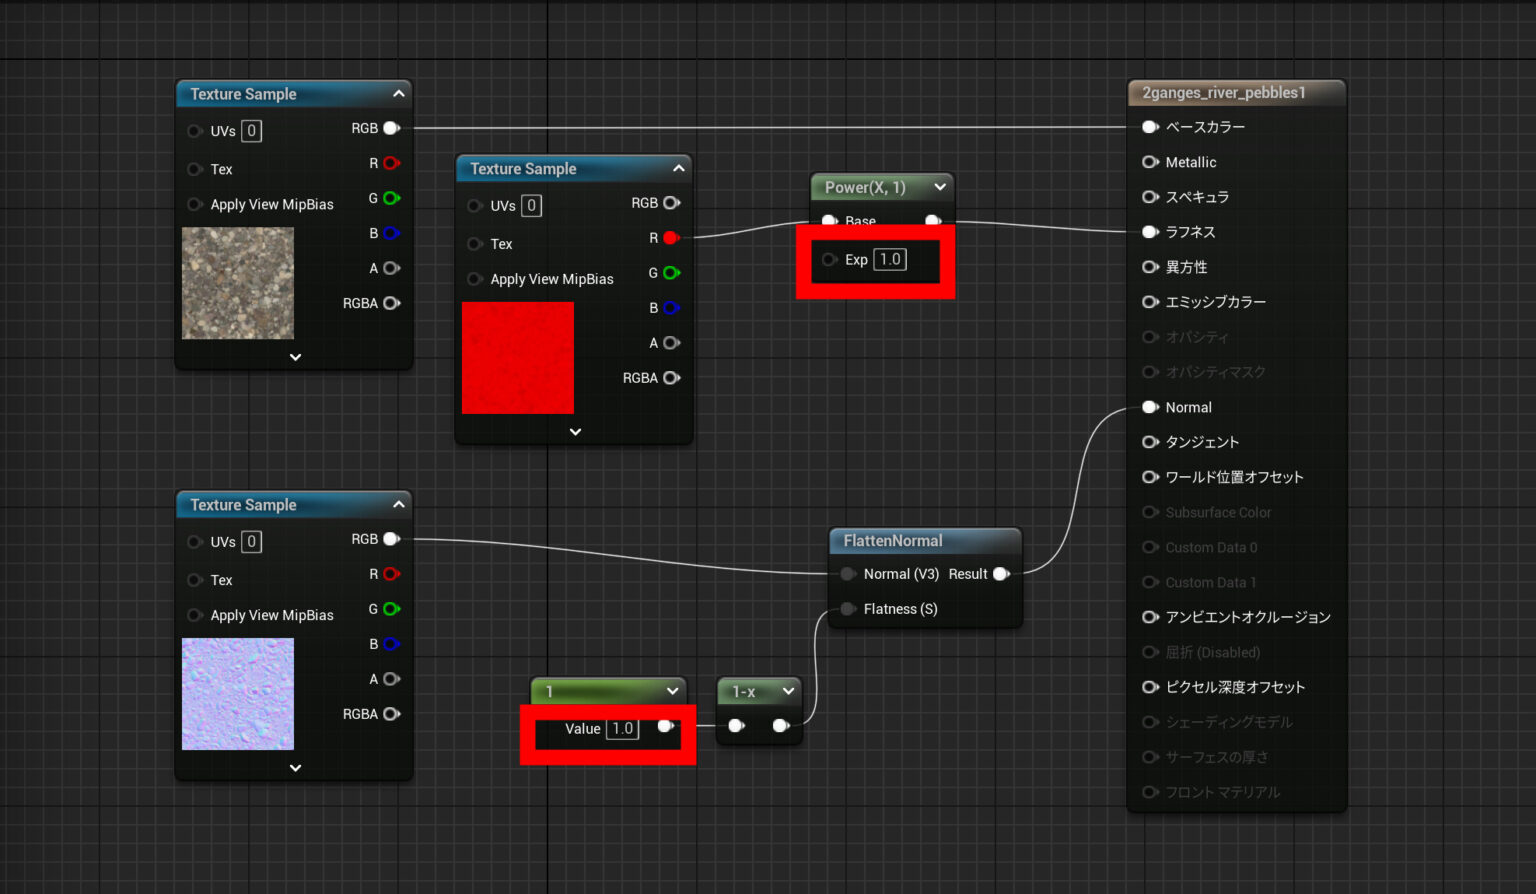Expand the bottom Texture Sample node chevron

pyautogui.click(x=295, y=768)
